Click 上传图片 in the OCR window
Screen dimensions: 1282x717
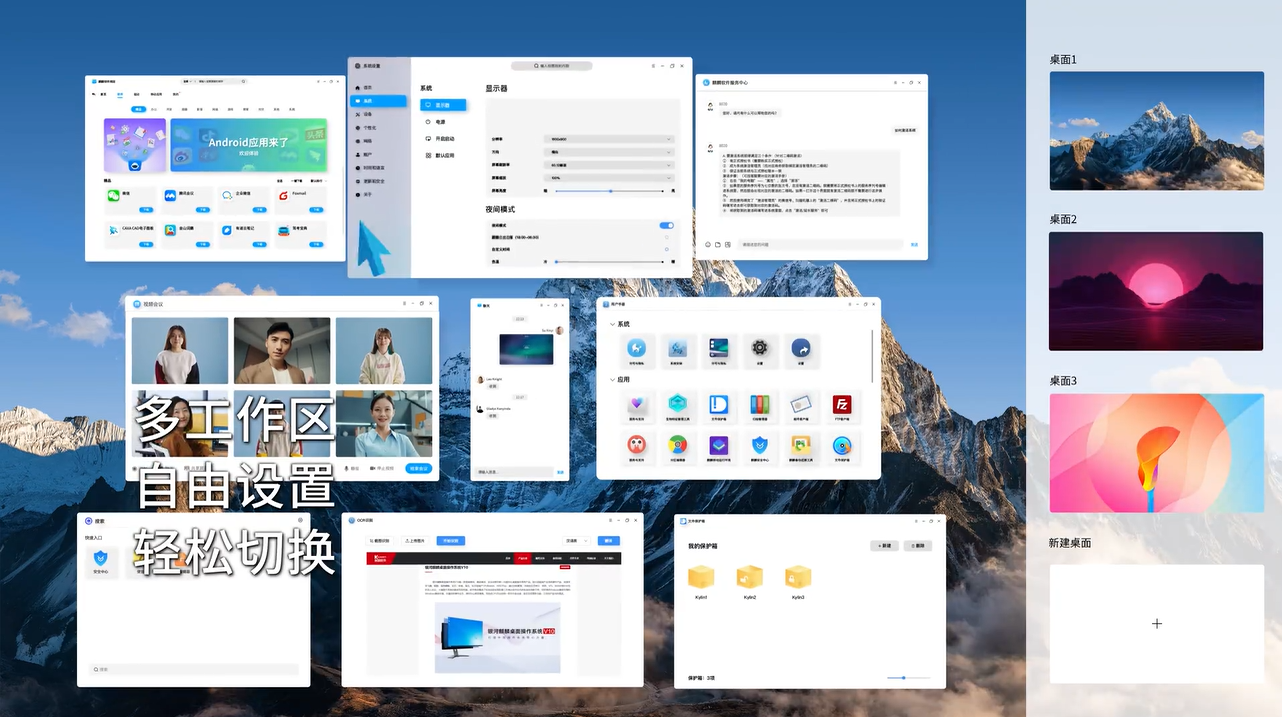[x=414, y=541]
